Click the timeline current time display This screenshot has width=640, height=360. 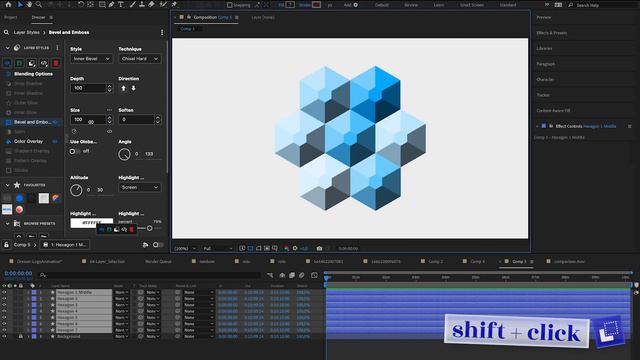tap(18, 273)
